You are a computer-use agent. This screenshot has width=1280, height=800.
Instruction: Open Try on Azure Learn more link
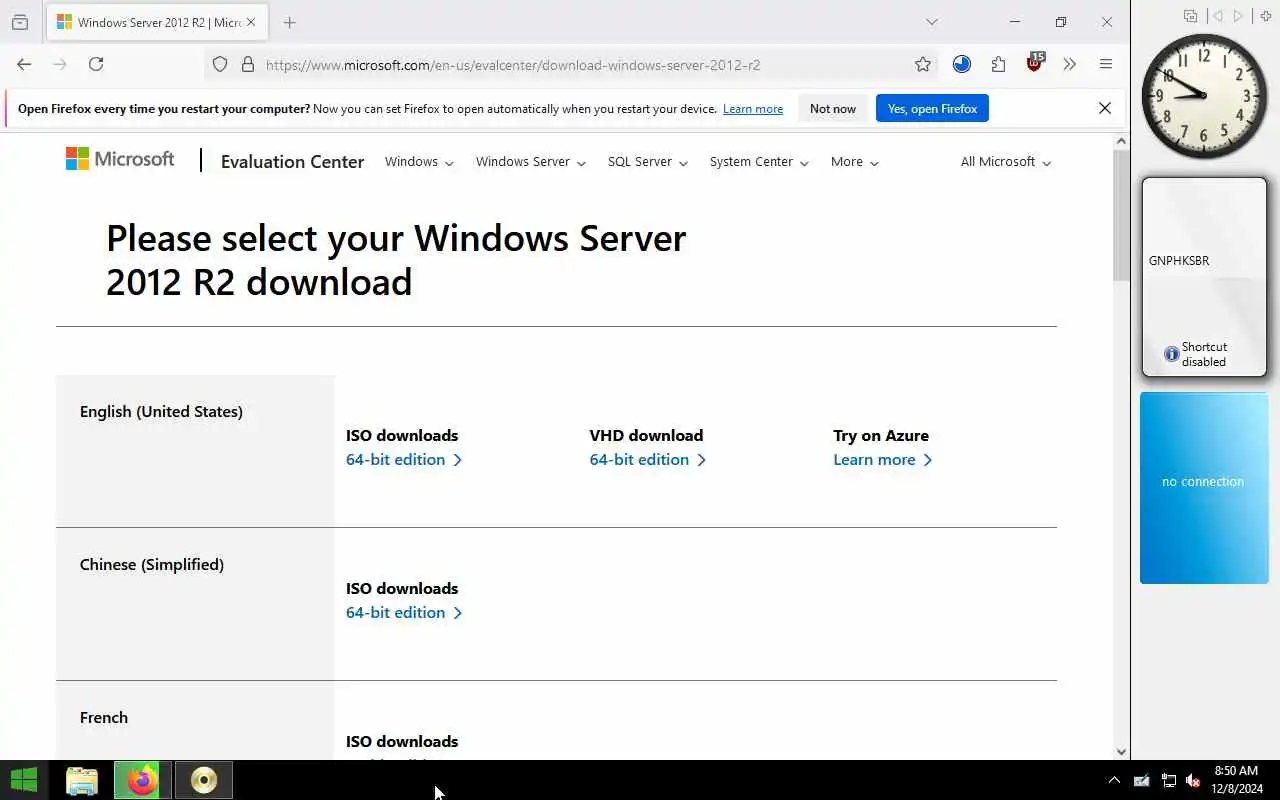882,460
